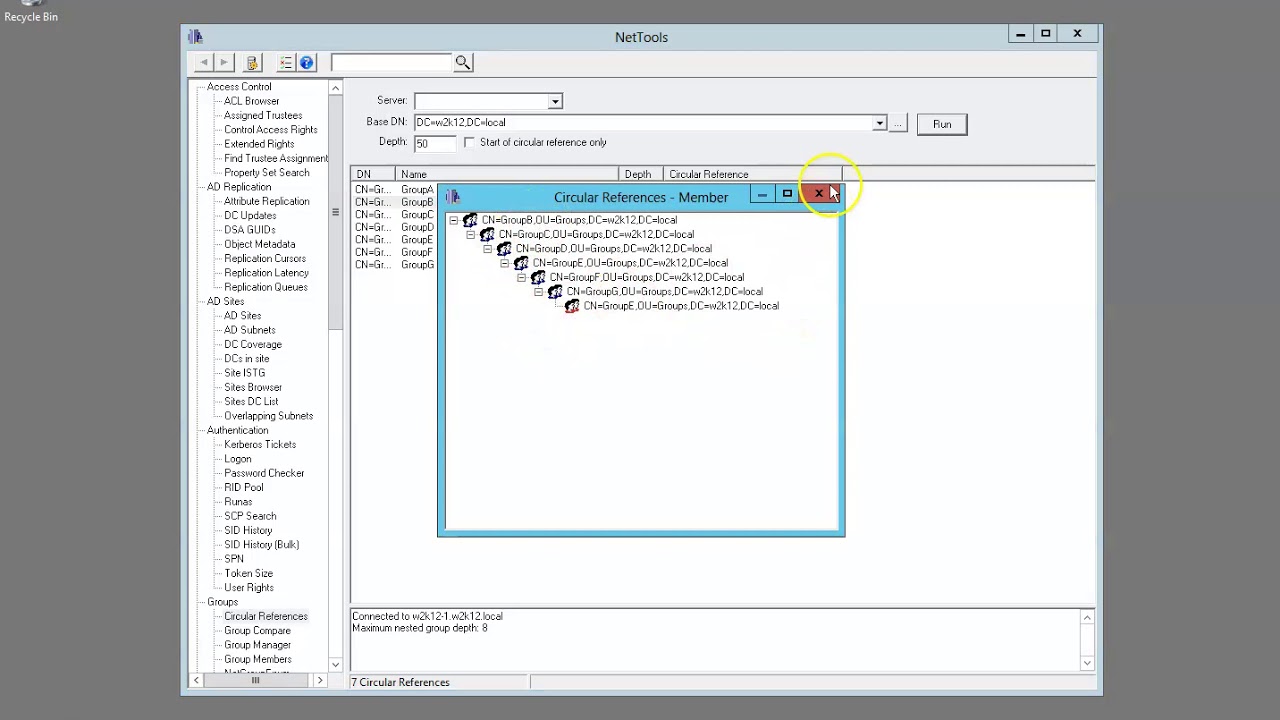Viewport: 1280px width, 720px height.
Task: Click the Depth input field
Action: (x=435, y=143)
